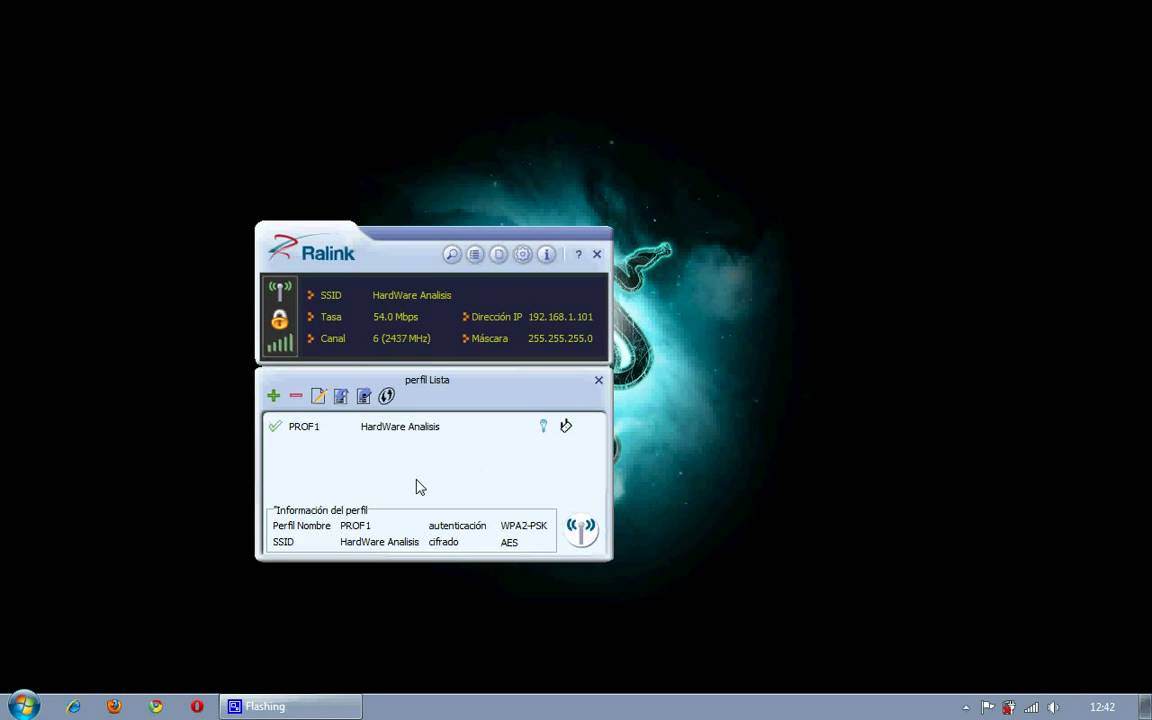Image resolution: width=1152 pixels, height=720 pixels.
Task: Click the perfil Lista panel title
Action: pos(427,380)
